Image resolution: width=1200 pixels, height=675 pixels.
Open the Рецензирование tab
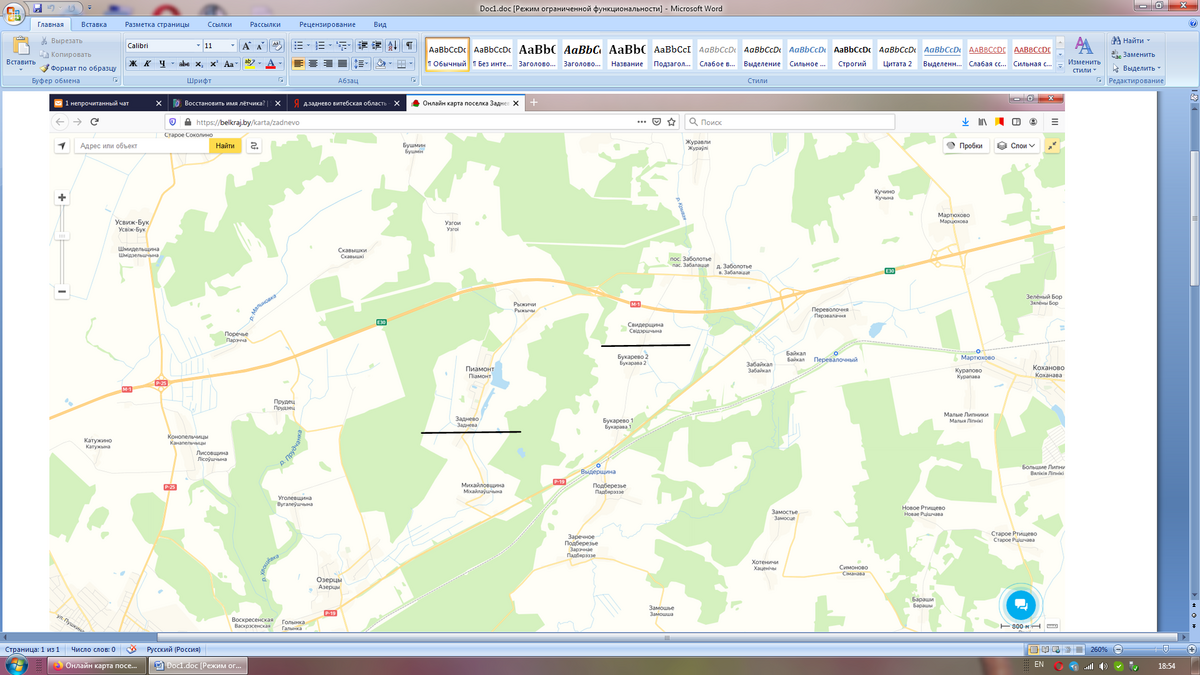click(x=329, y=23)
